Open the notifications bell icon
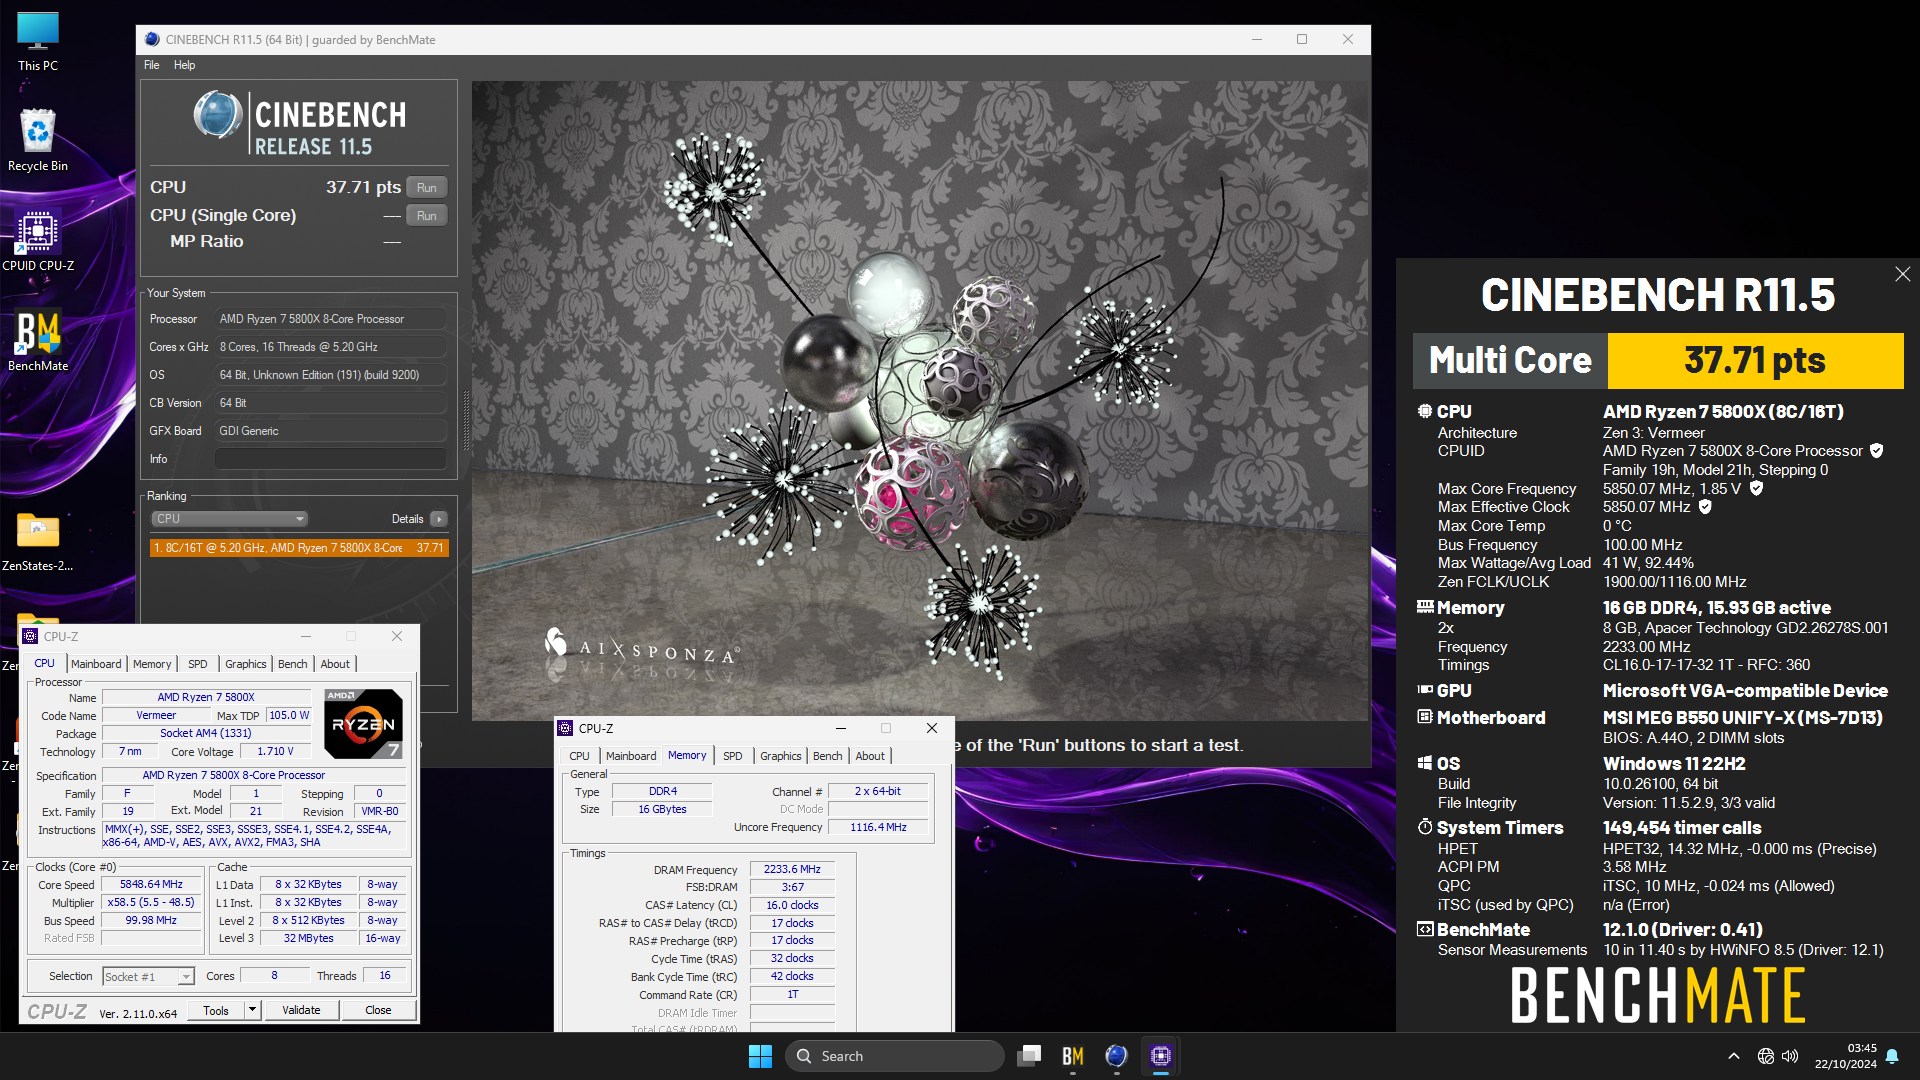1920x1080 pixels. [1892, 1056]
